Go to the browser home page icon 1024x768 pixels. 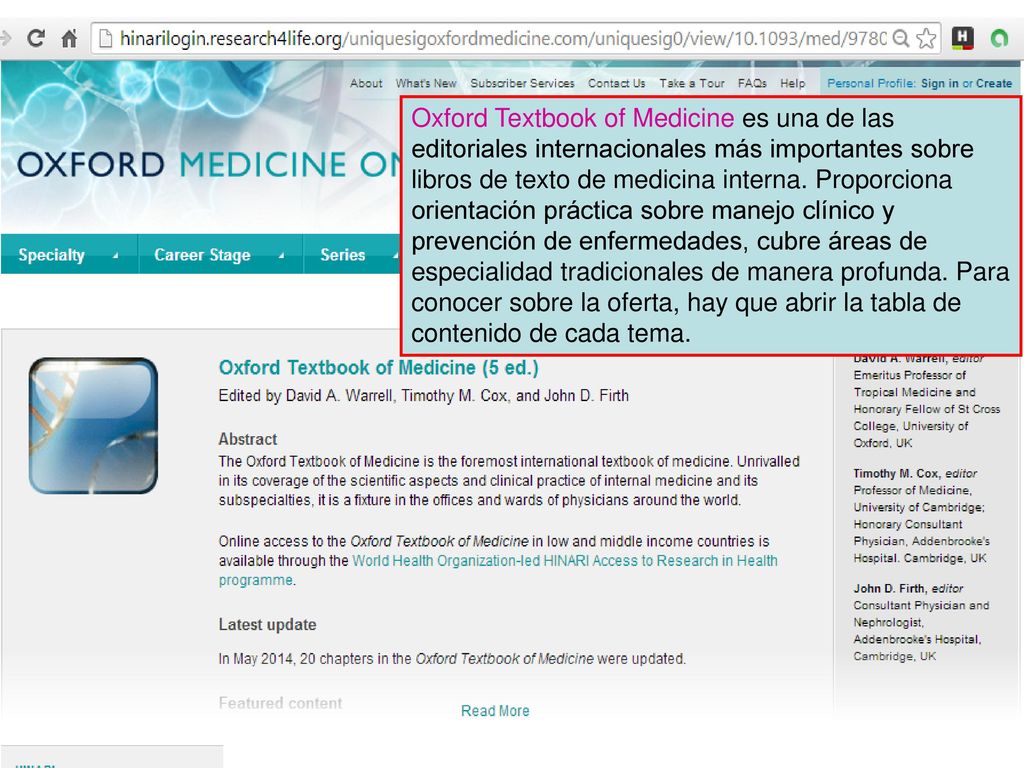coord(69,39)
